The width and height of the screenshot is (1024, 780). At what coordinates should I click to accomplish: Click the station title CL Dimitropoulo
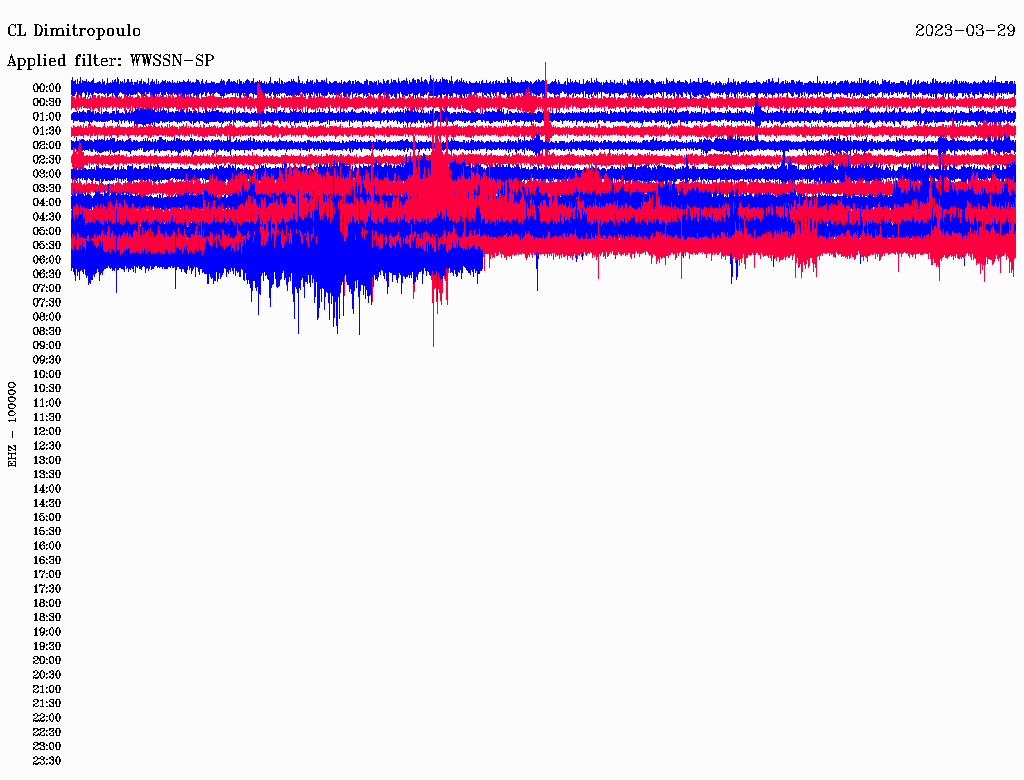coord(74,30)
